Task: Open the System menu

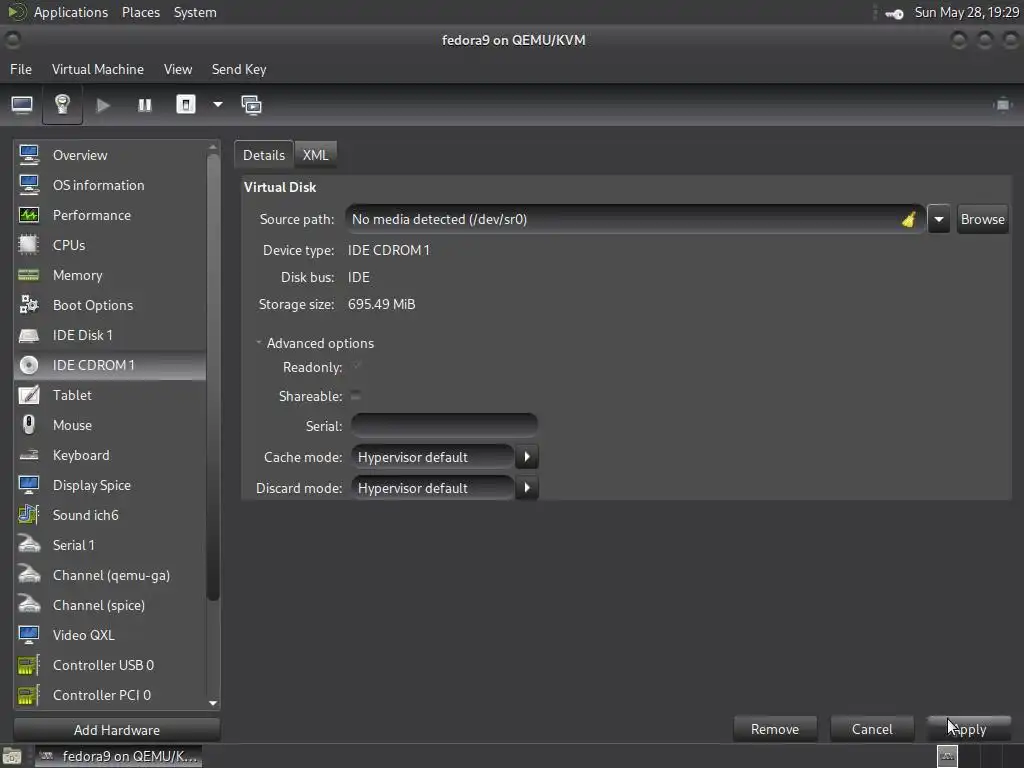Action: coord(195,12)
